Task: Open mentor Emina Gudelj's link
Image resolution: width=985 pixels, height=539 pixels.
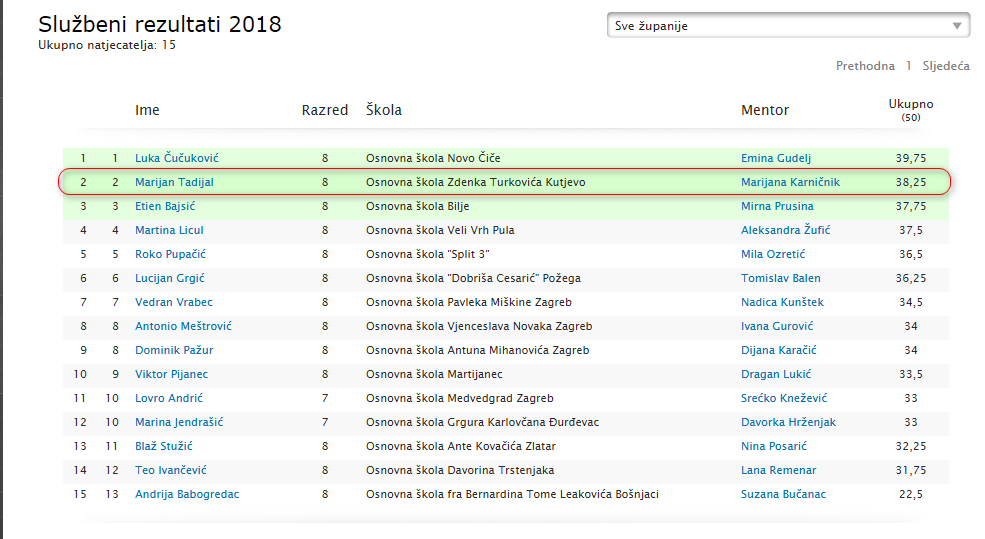Action: coord(776,158)
